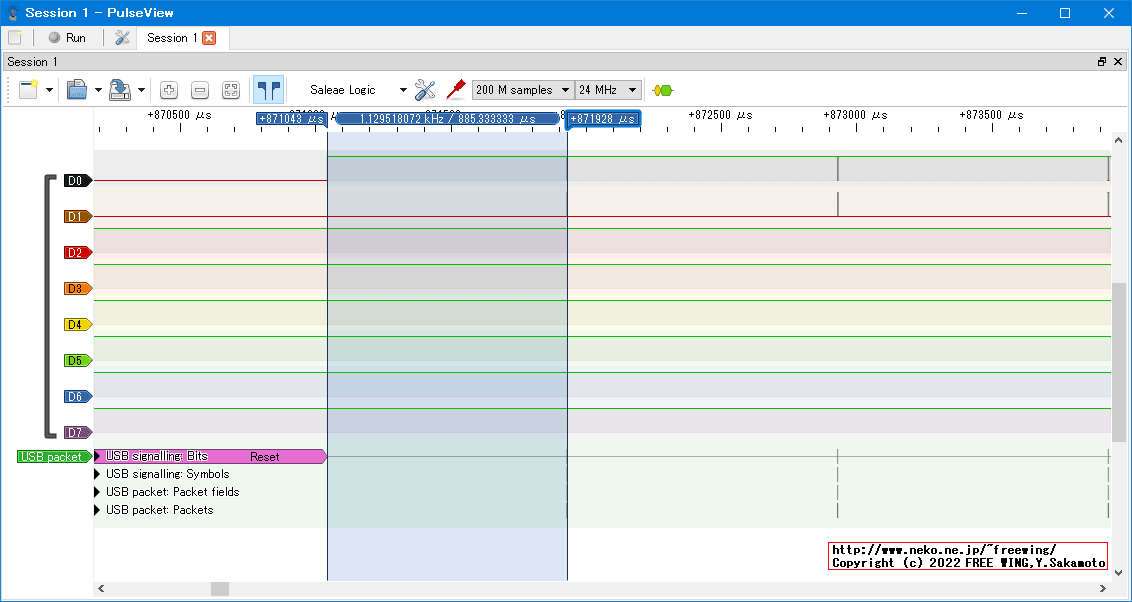Click the save capture icon
1132x602 pixels.
[119, 90]
